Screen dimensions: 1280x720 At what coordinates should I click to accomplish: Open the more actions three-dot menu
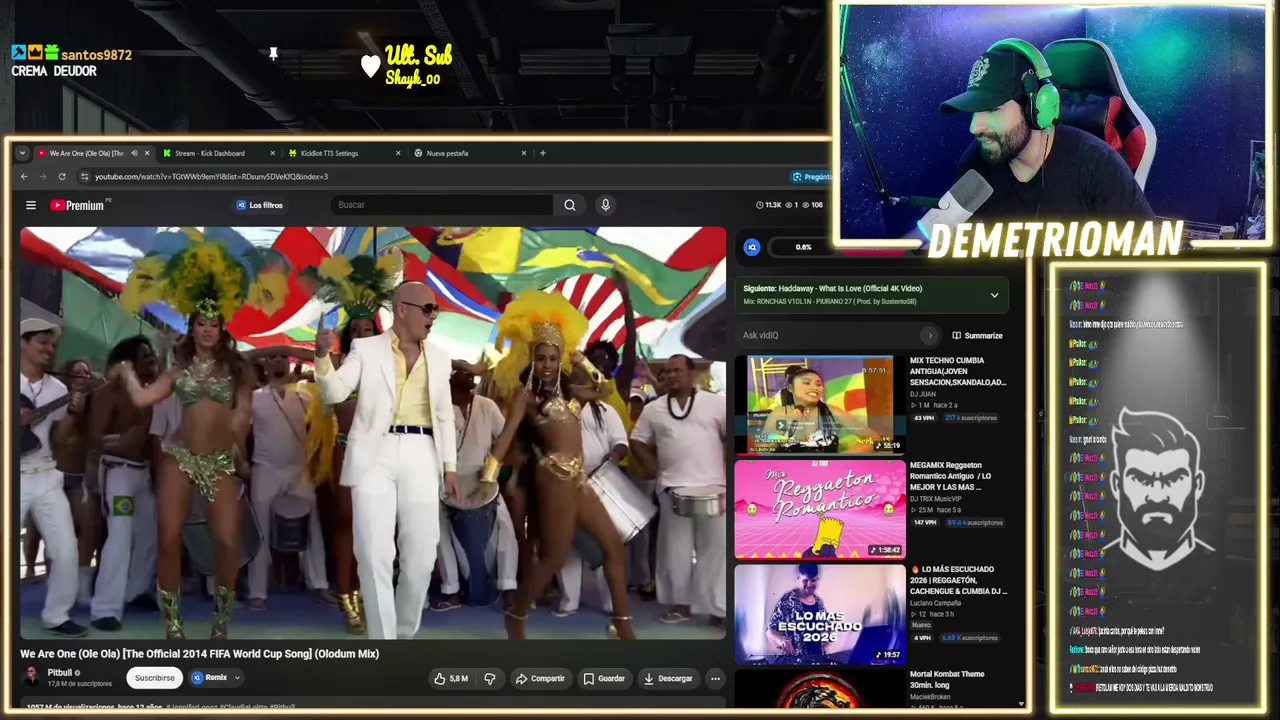(x=715, y=678)
